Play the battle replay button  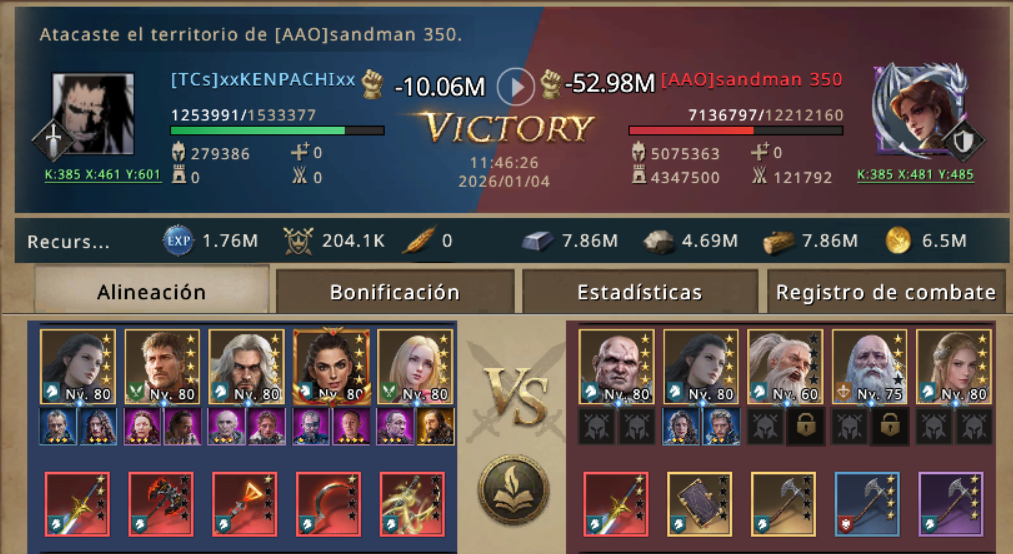coord(516,87)
